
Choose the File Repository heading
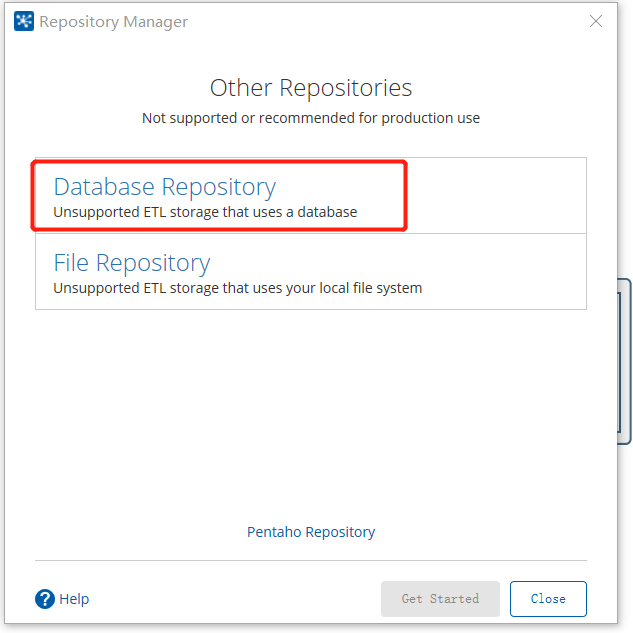pos(131,263)
